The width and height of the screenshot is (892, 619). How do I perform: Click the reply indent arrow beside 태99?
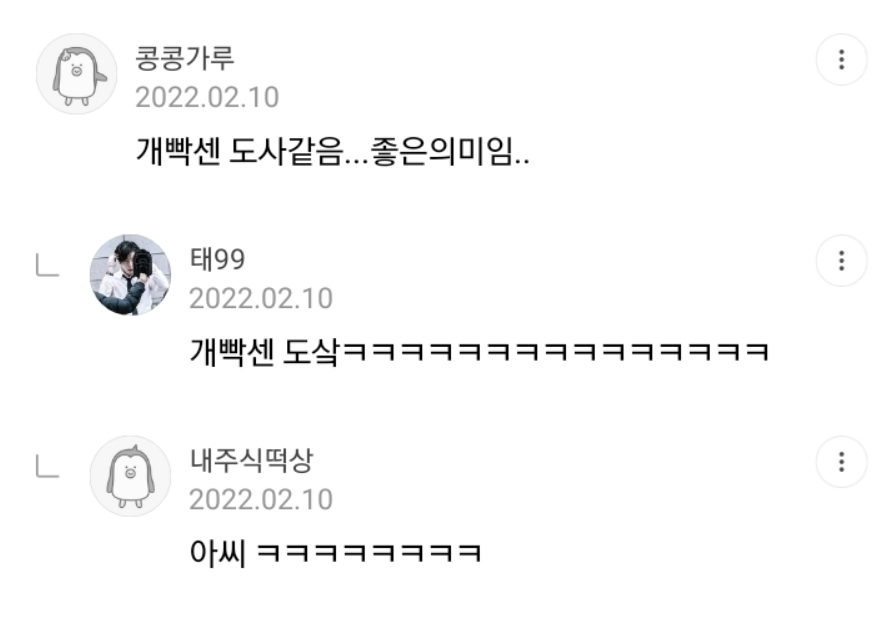click(x=48, y=266)
